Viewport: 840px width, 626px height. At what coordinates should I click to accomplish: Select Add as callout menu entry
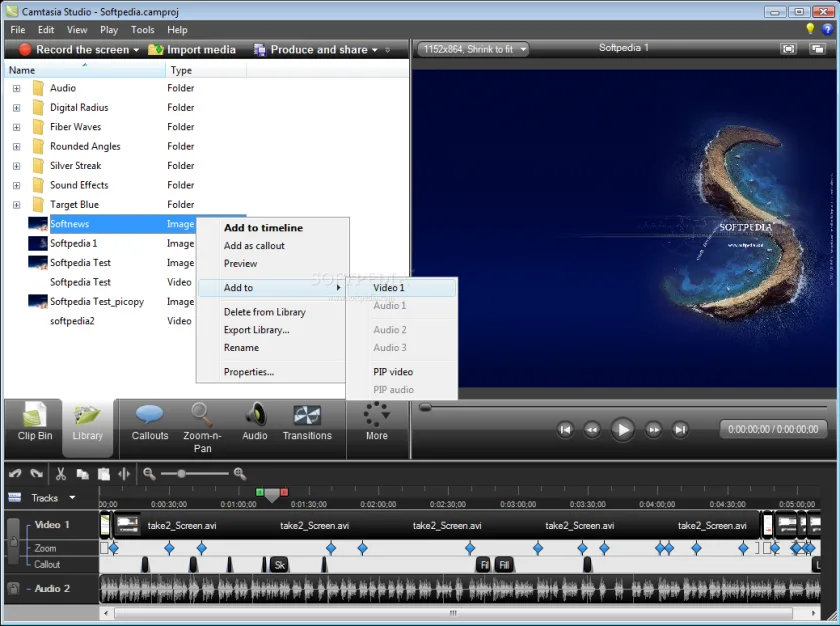(x=254, y=246)
